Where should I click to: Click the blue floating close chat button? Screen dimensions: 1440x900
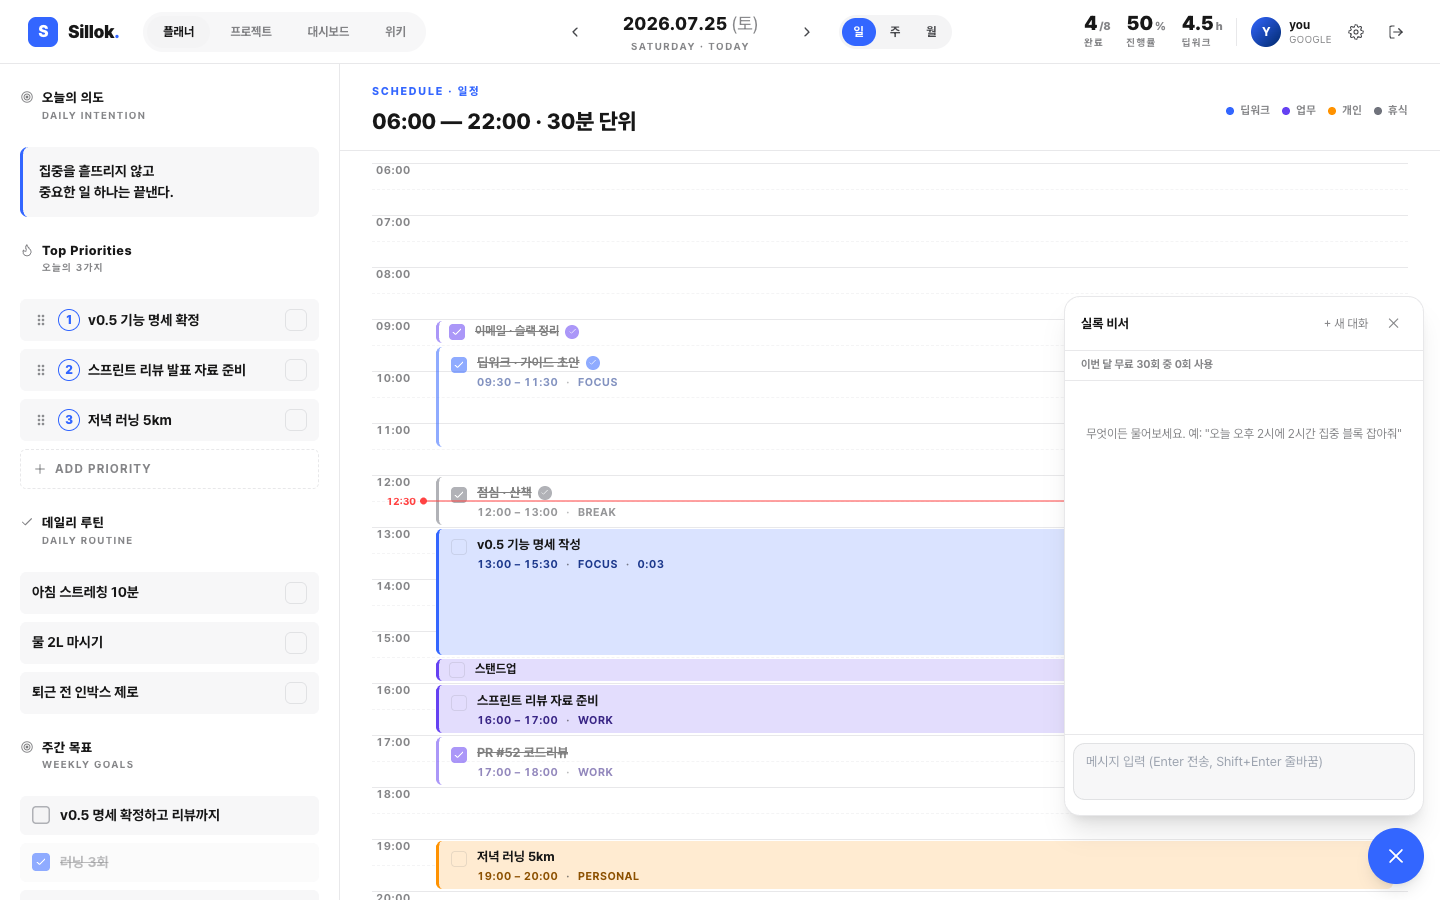point(1396,856)
